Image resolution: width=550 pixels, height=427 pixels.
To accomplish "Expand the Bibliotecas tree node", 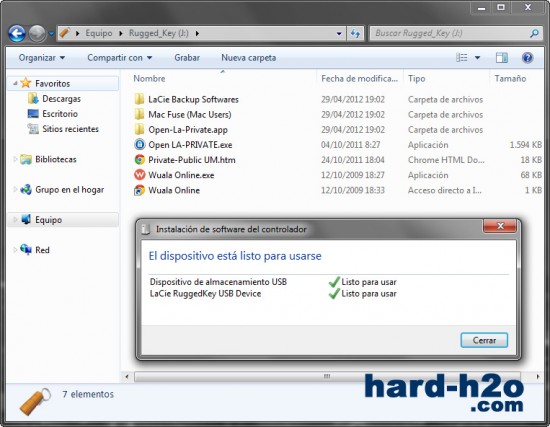I will tap(15, 159).
